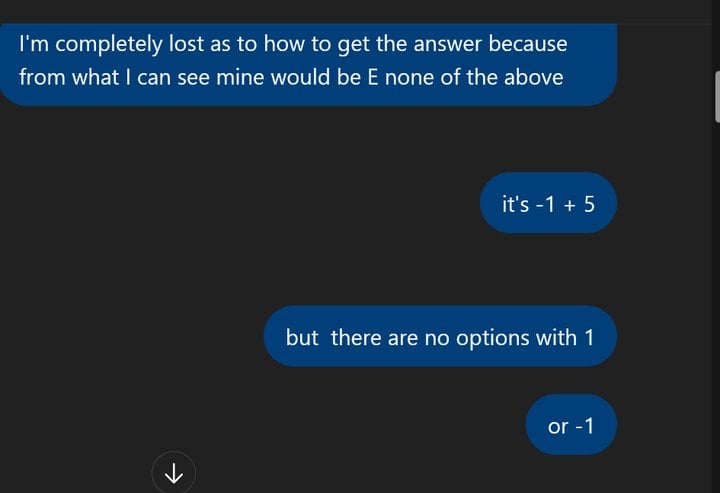The width and height of the screenshot is (720, 493).
Task: Click the "it's -1 + 5" message bubble
Action: [547, 203]
